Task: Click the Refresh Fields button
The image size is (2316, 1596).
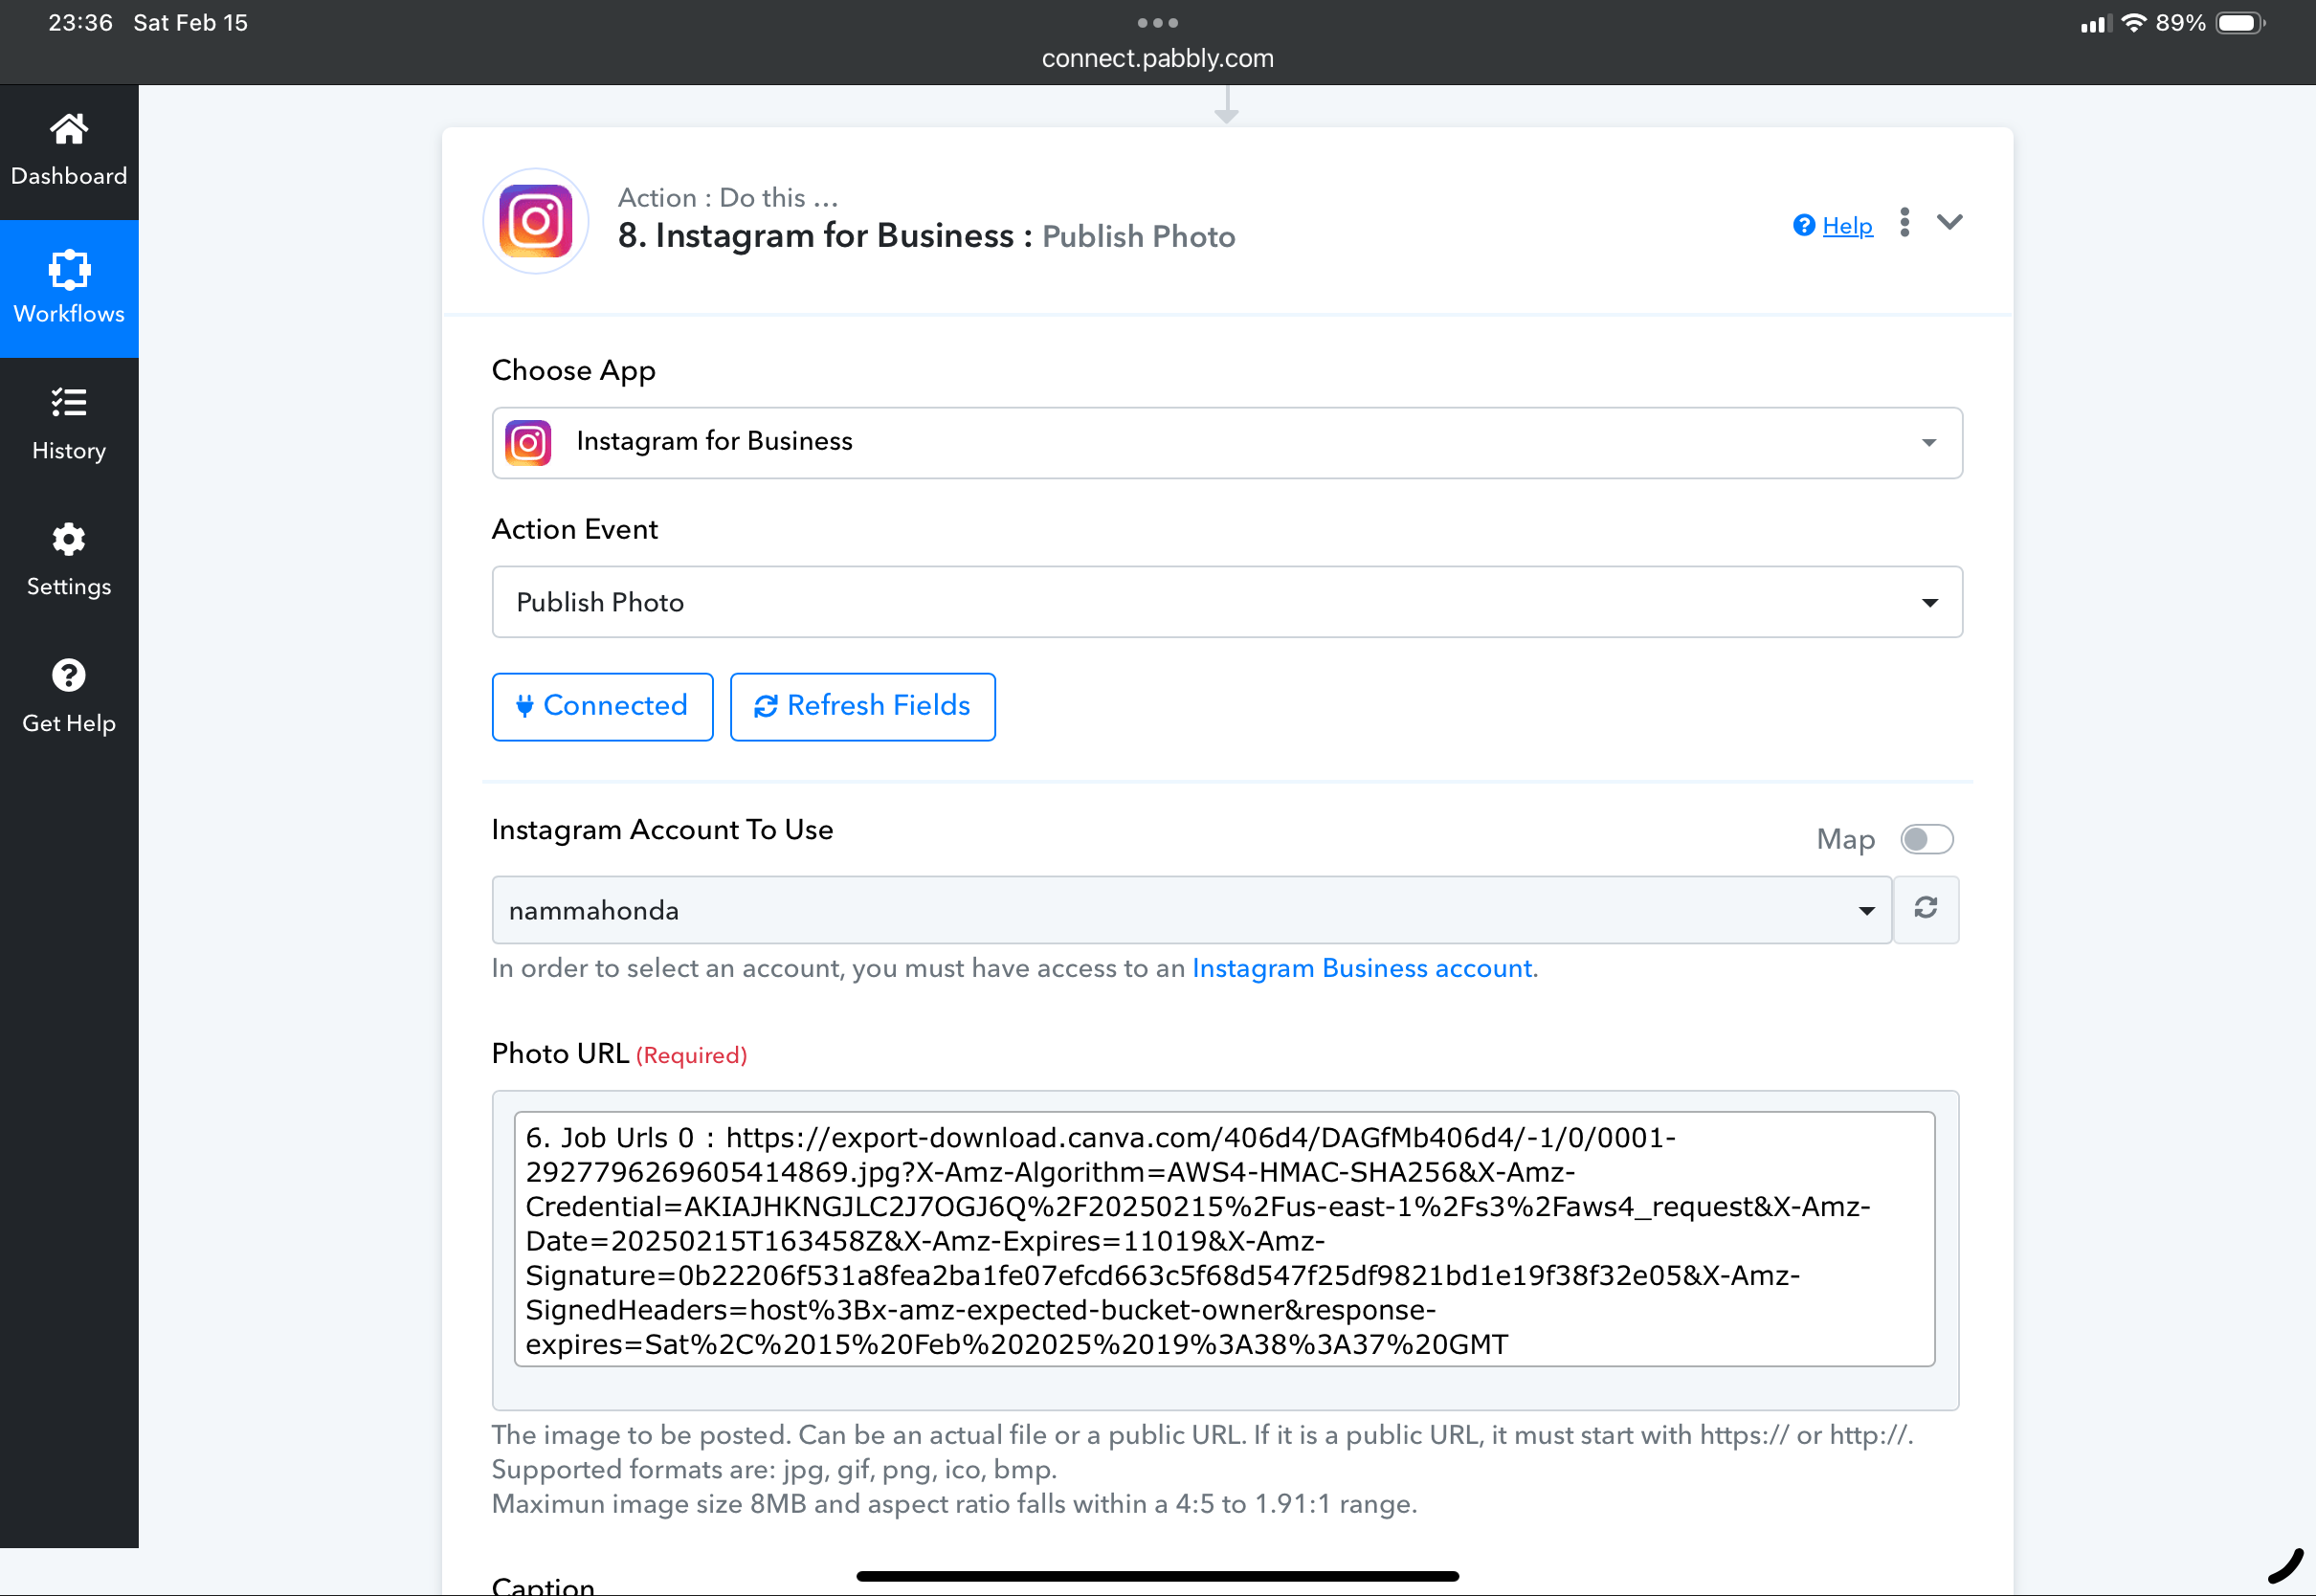Action: (x=862, y=706)
